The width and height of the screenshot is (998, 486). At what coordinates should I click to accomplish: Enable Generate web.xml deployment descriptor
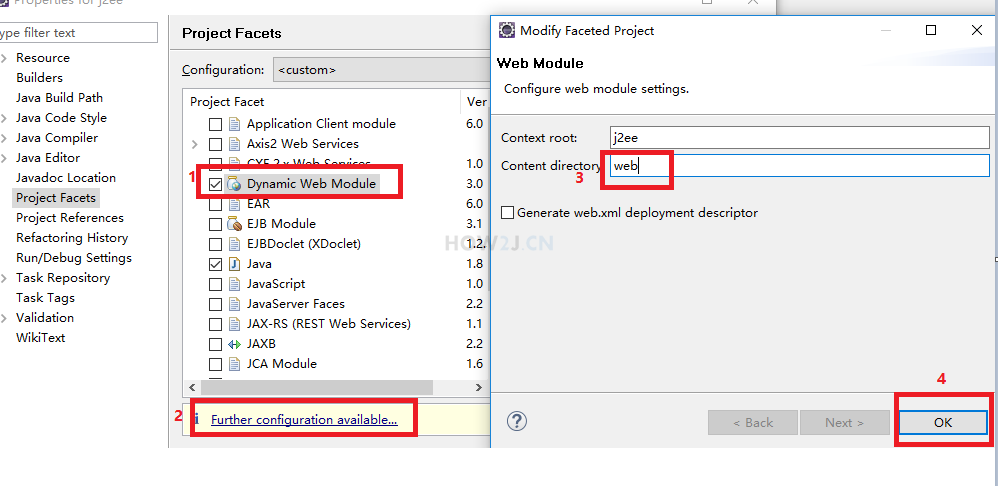[507, 212]
